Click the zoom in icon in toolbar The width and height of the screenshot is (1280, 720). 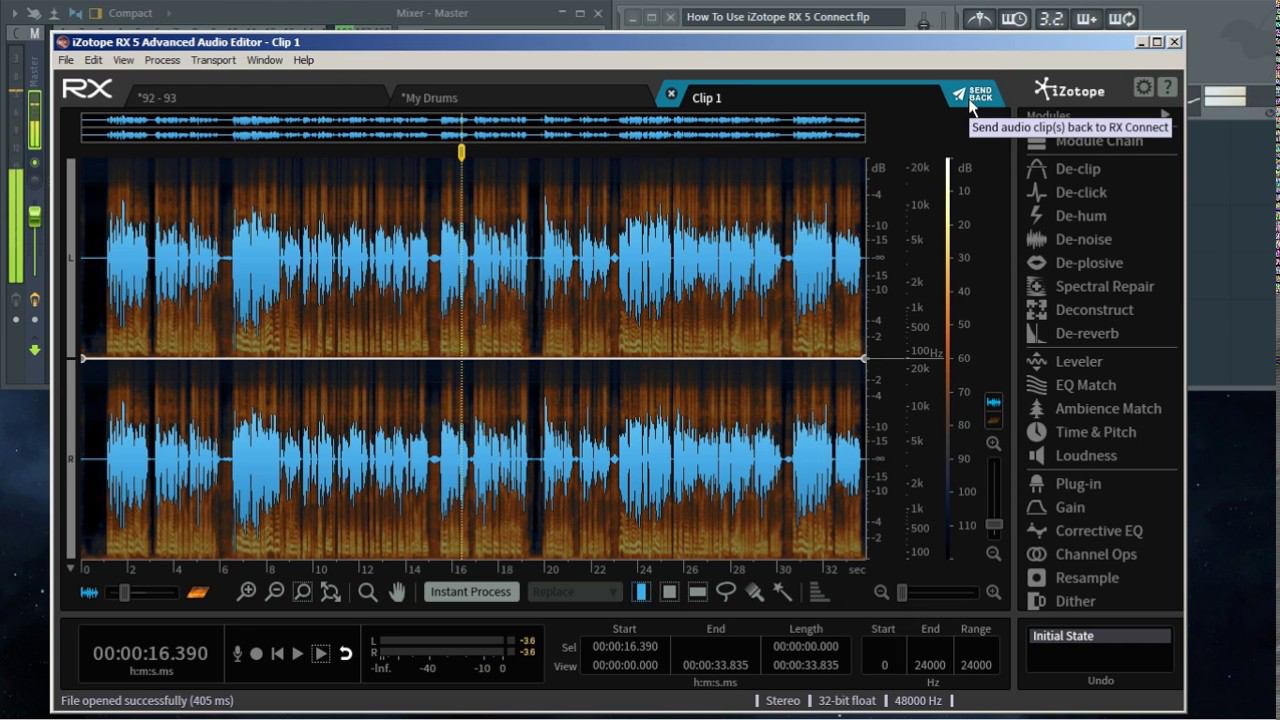(246, 592)
